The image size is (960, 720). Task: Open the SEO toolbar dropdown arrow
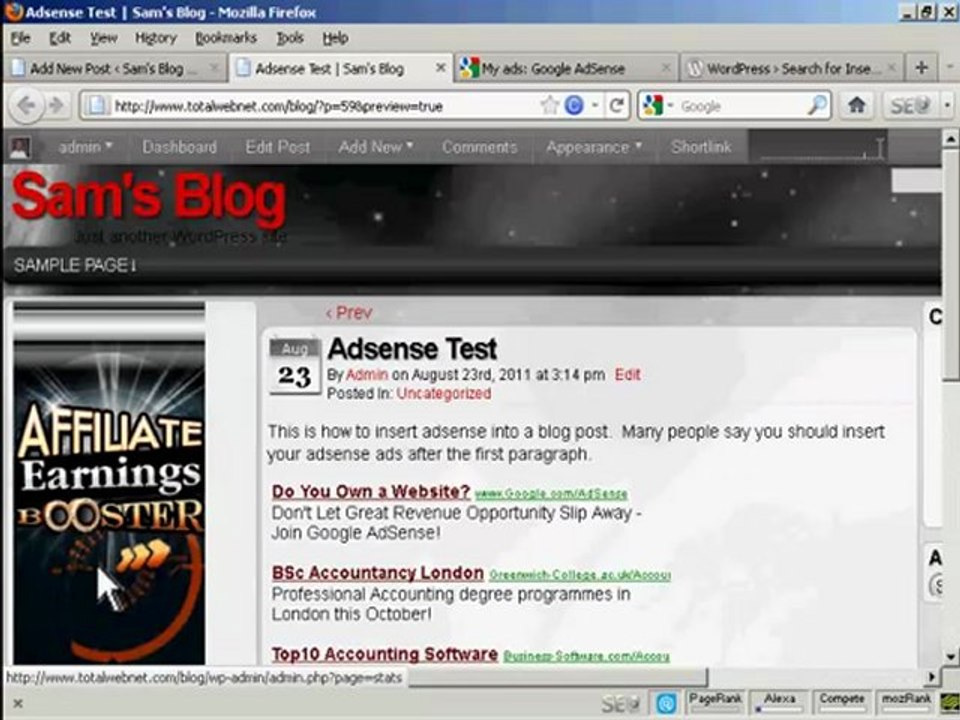pos(947,106)
